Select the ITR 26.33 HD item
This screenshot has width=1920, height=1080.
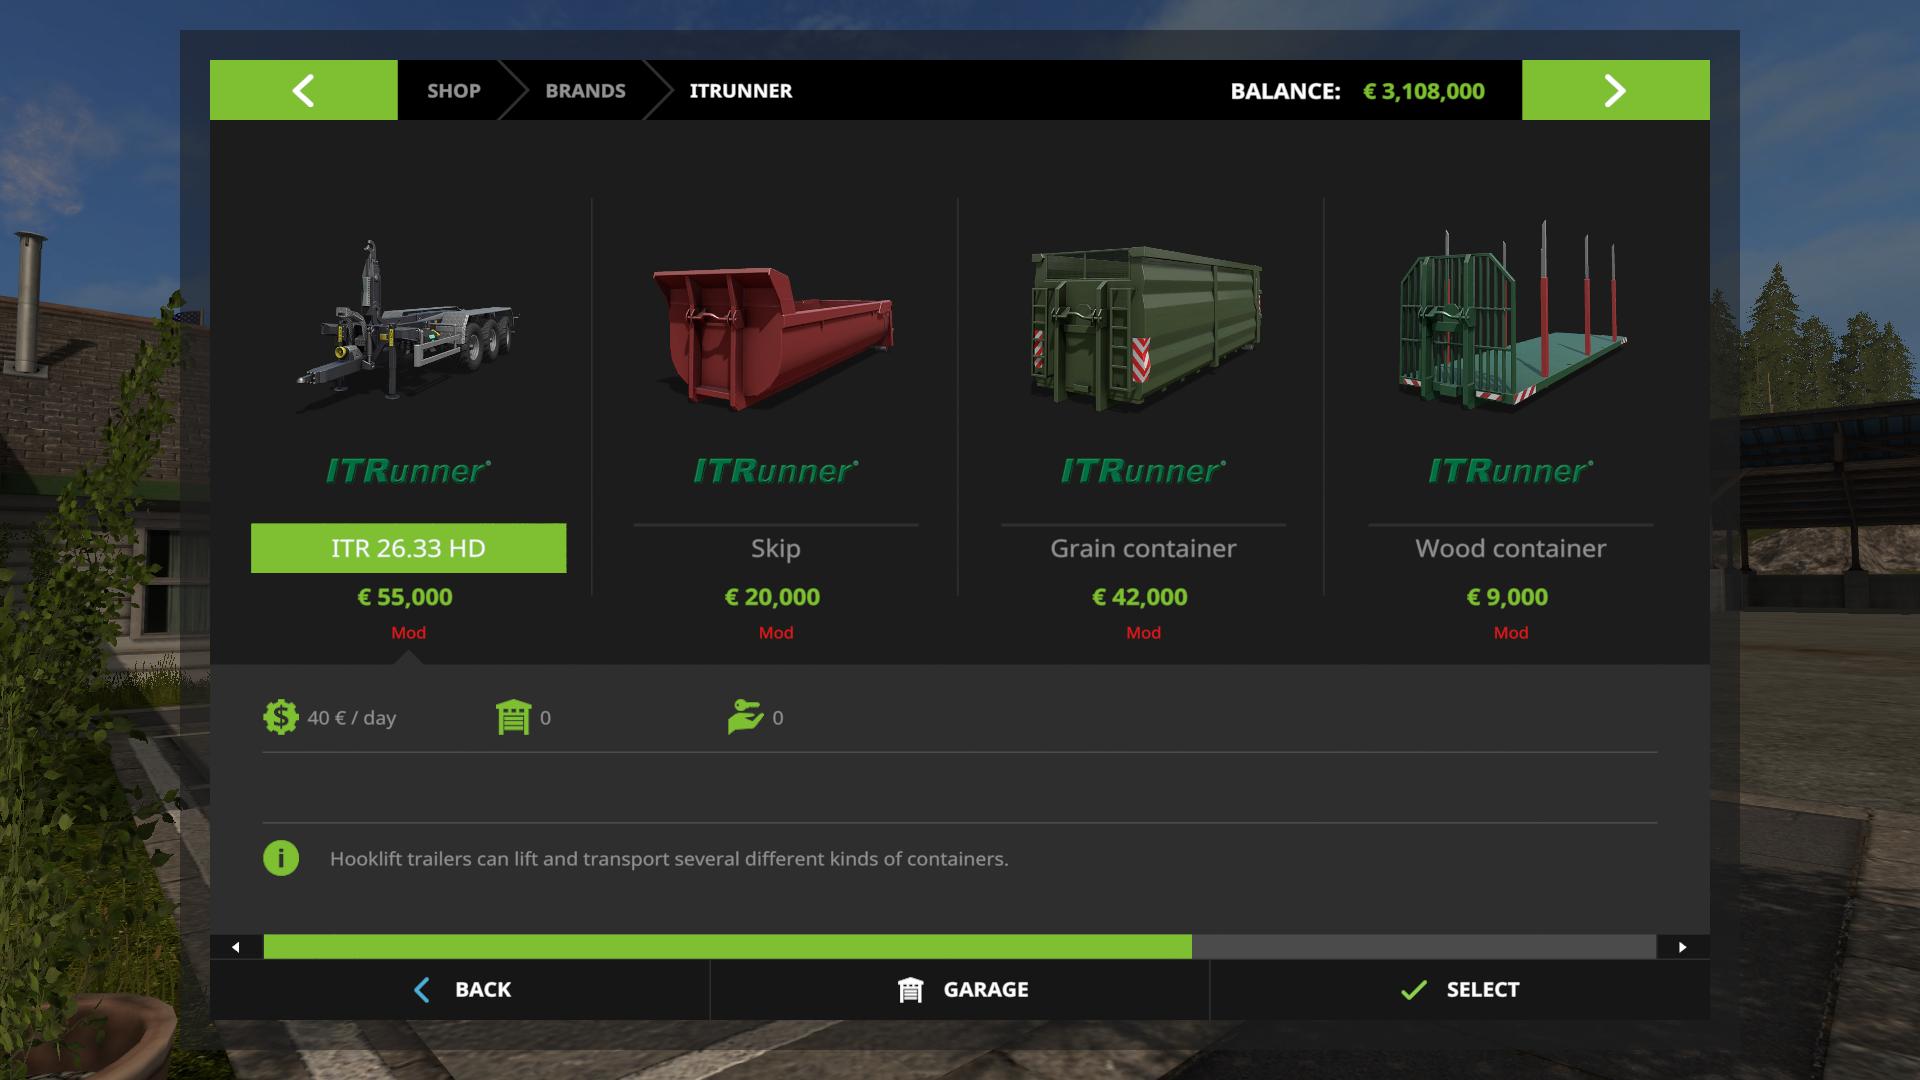[408, 548]
